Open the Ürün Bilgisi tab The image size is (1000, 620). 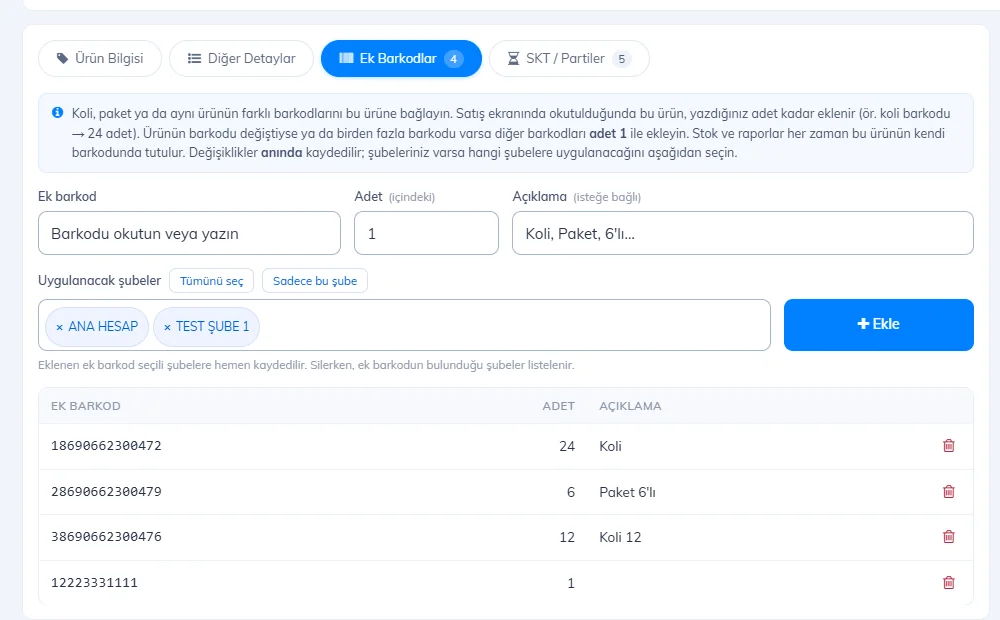click(100, 59)
